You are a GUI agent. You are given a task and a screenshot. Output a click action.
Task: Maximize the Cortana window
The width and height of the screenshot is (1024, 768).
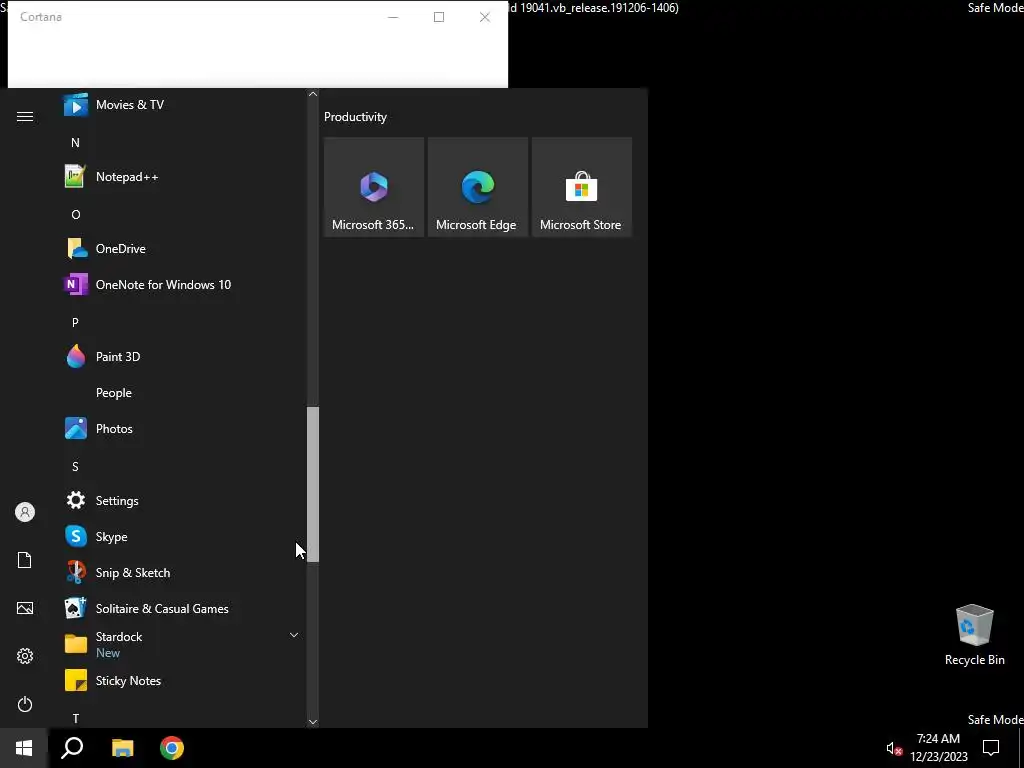tap(439, 17)
